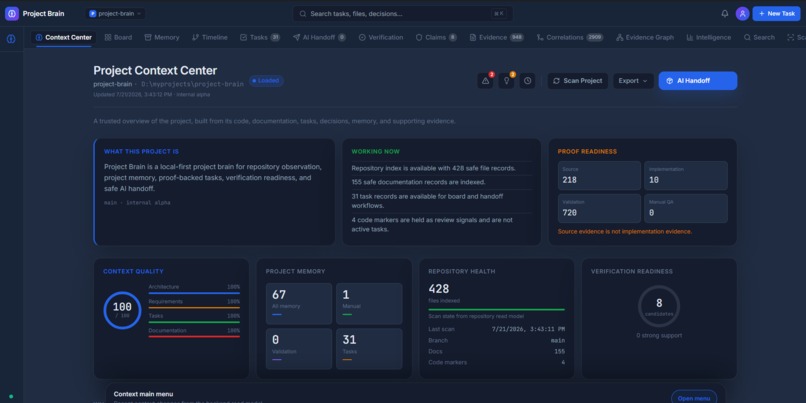This screenshot has height=403, width=806.
Task: Open the Correlations tab
Action: [570, 38]
